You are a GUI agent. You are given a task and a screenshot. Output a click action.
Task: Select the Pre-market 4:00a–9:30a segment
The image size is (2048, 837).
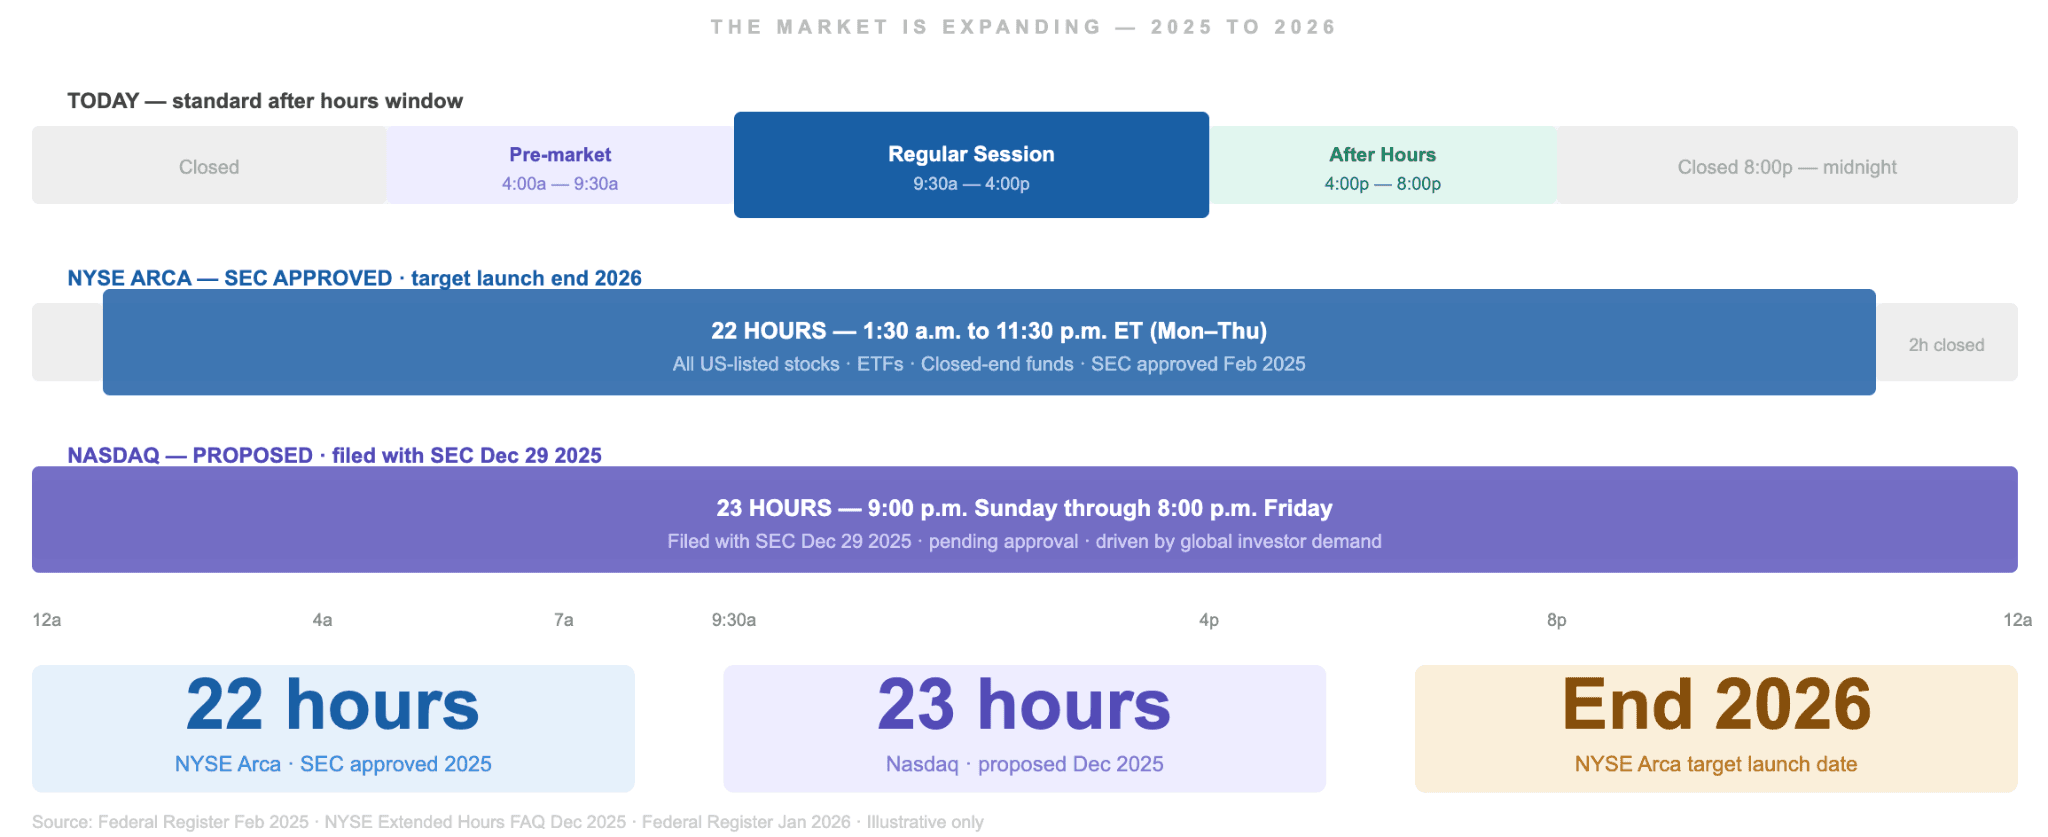(x=560, y=166)
